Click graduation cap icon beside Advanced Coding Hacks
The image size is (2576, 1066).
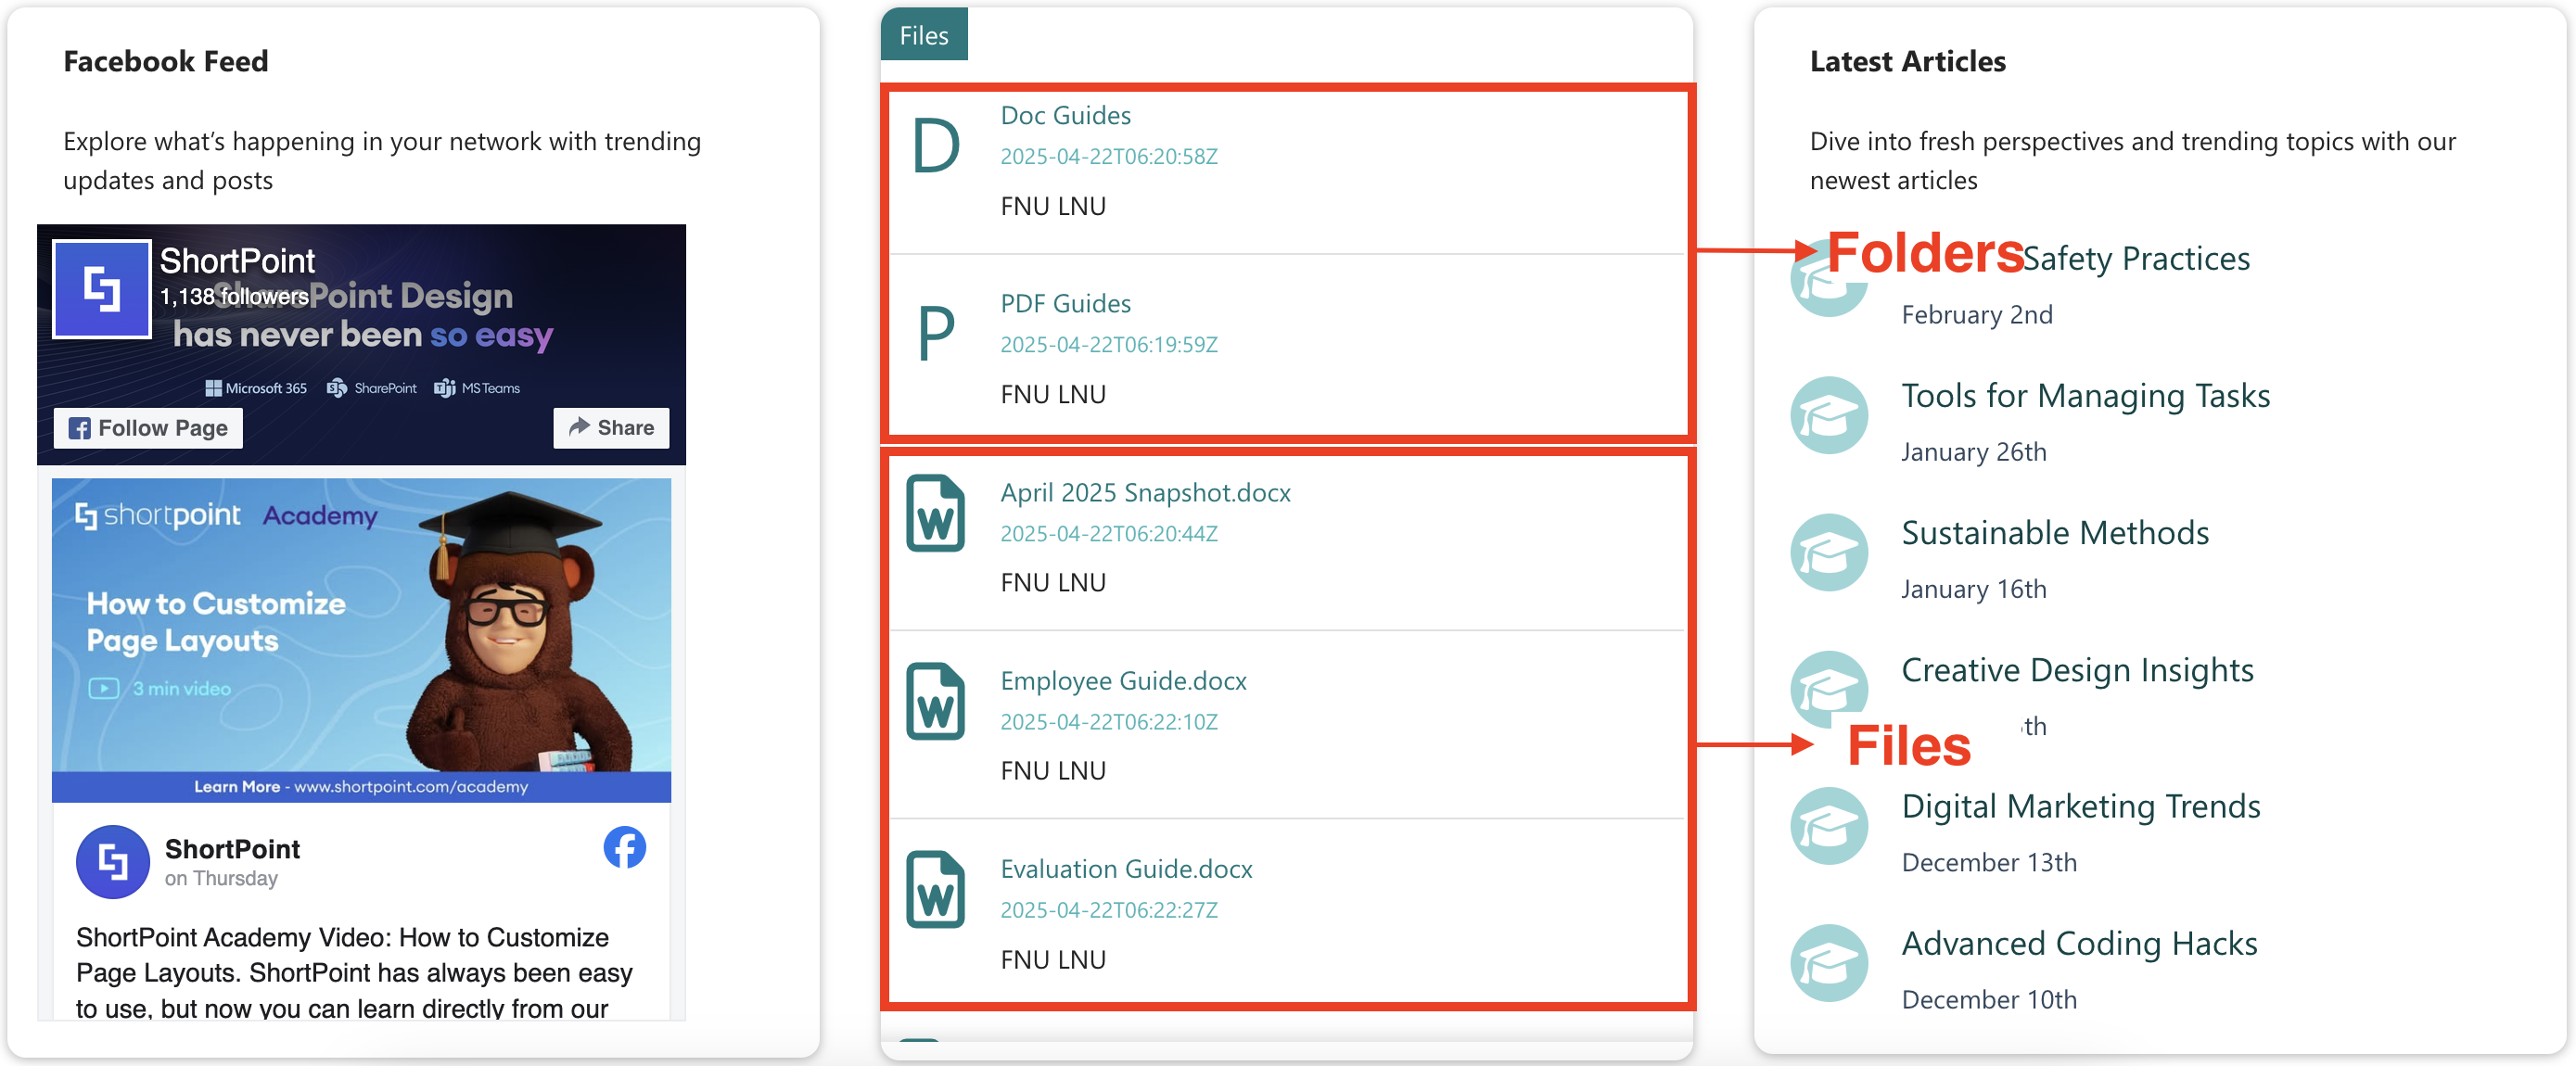(x=1828, y=964)
